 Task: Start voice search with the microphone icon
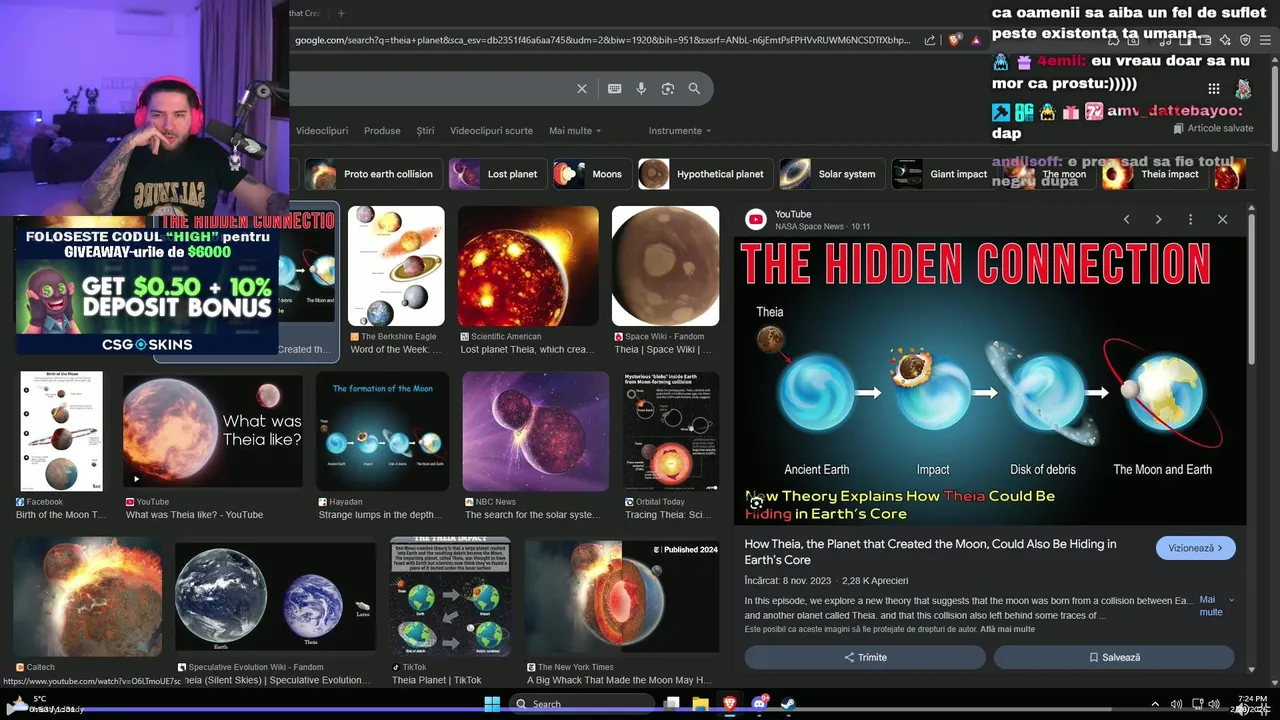[641, 89]
